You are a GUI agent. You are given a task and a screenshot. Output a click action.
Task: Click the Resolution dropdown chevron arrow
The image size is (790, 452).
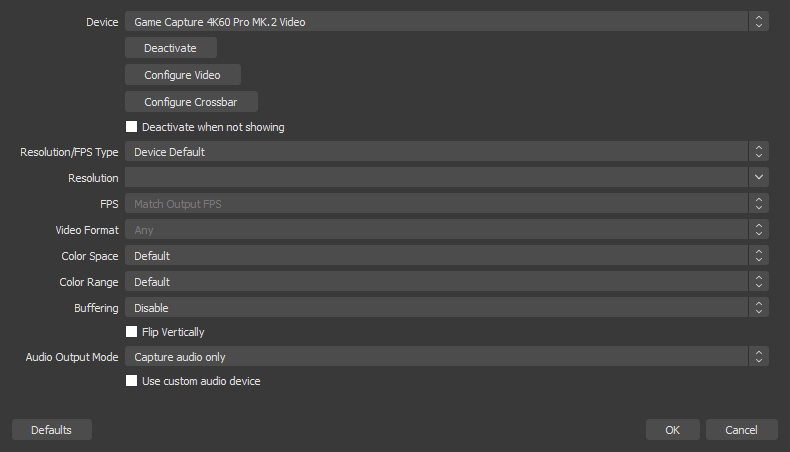click(x=760, y=178)
